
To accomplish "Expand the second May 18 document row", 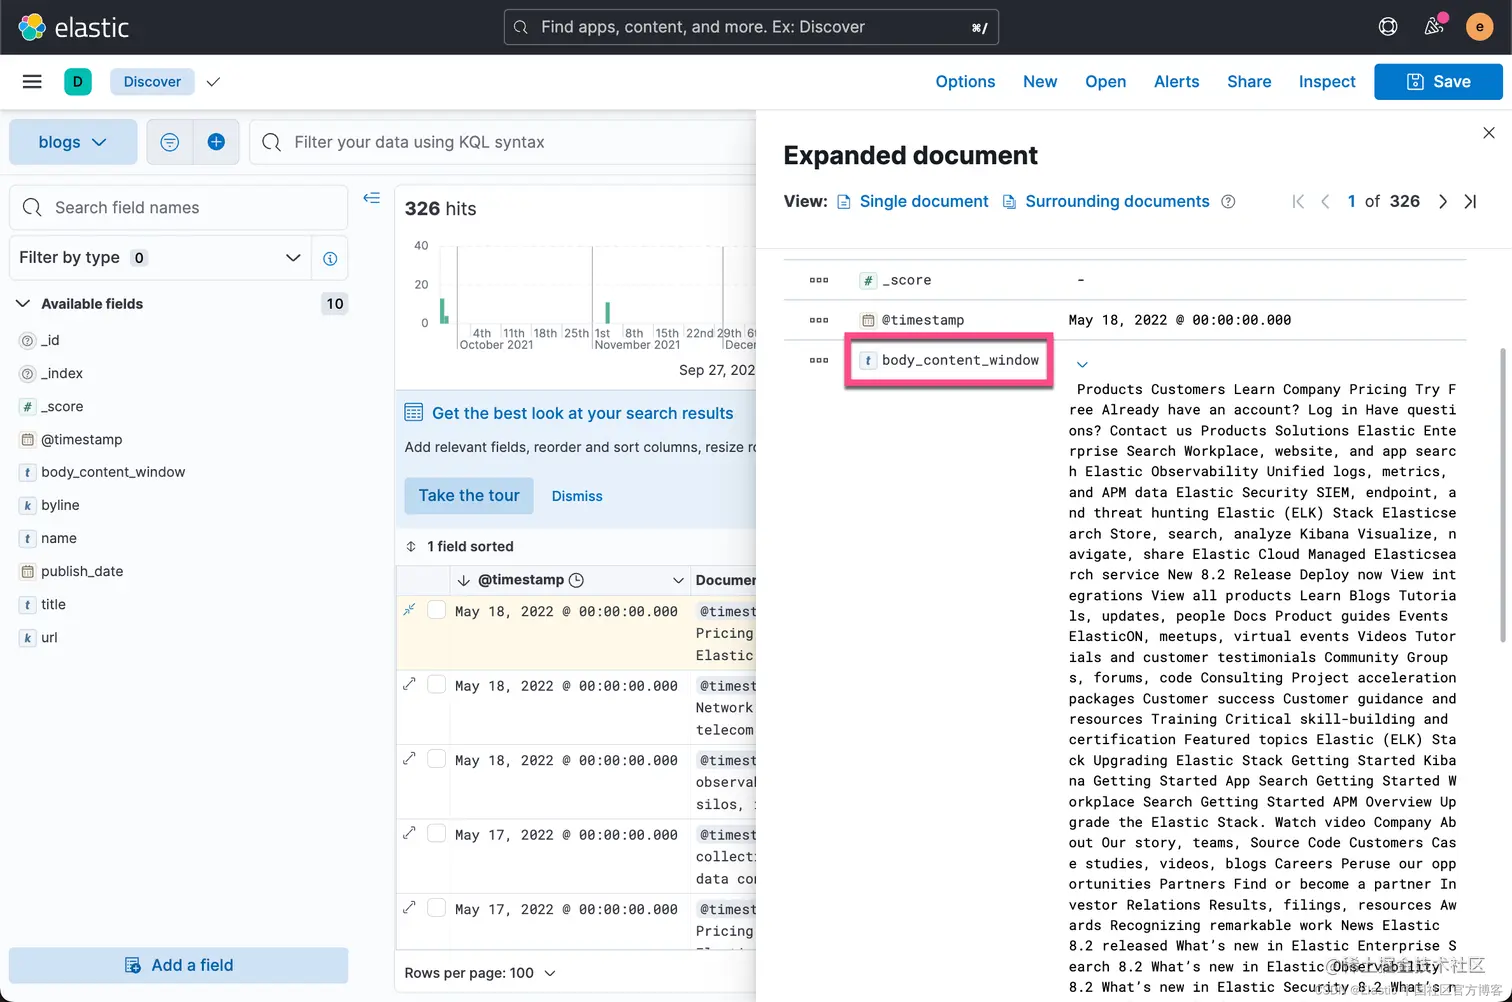I will coord(410,685).
